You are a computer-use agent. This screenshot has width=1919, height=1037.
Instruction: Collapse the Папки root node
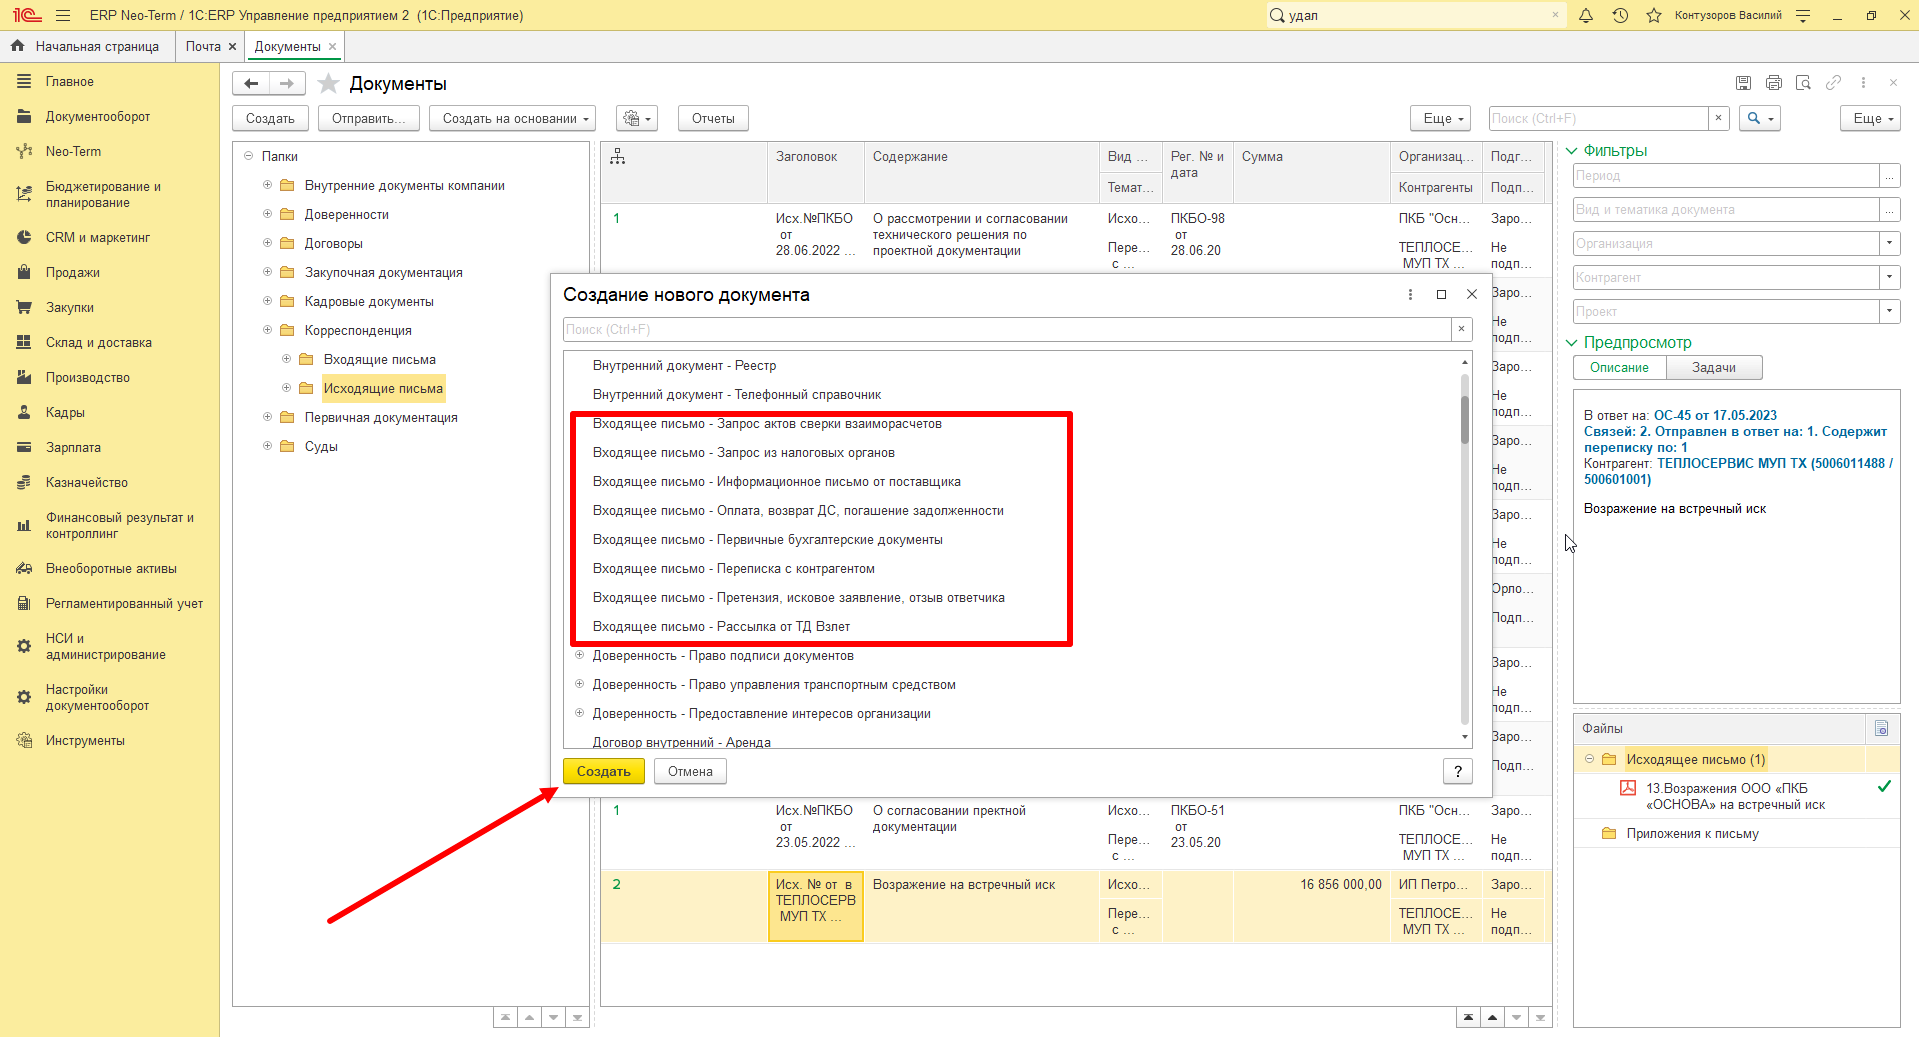click(x=248, y=156)
